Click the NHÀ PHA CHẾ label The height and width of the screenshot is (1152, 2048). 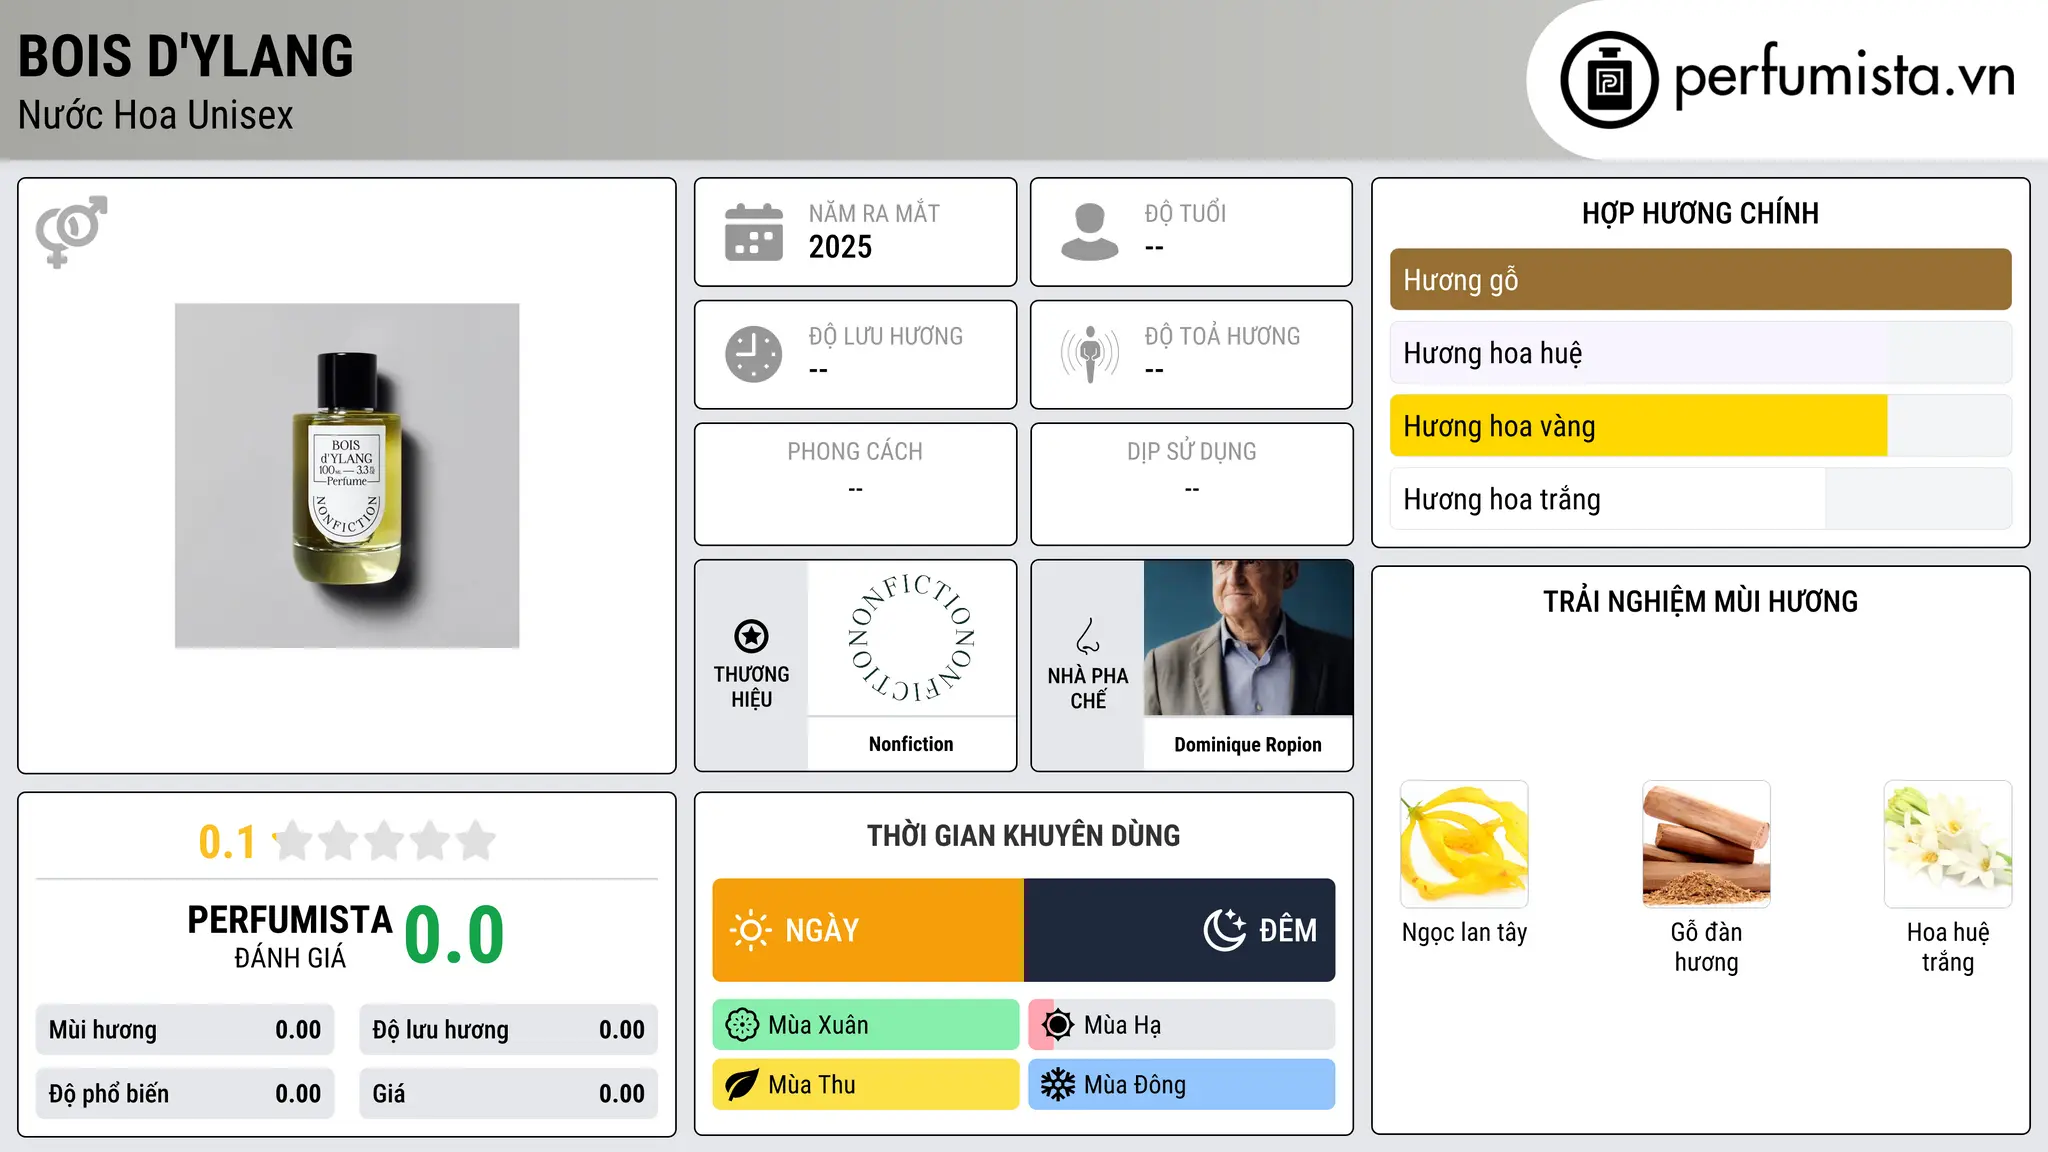(x=1088, y=688)
